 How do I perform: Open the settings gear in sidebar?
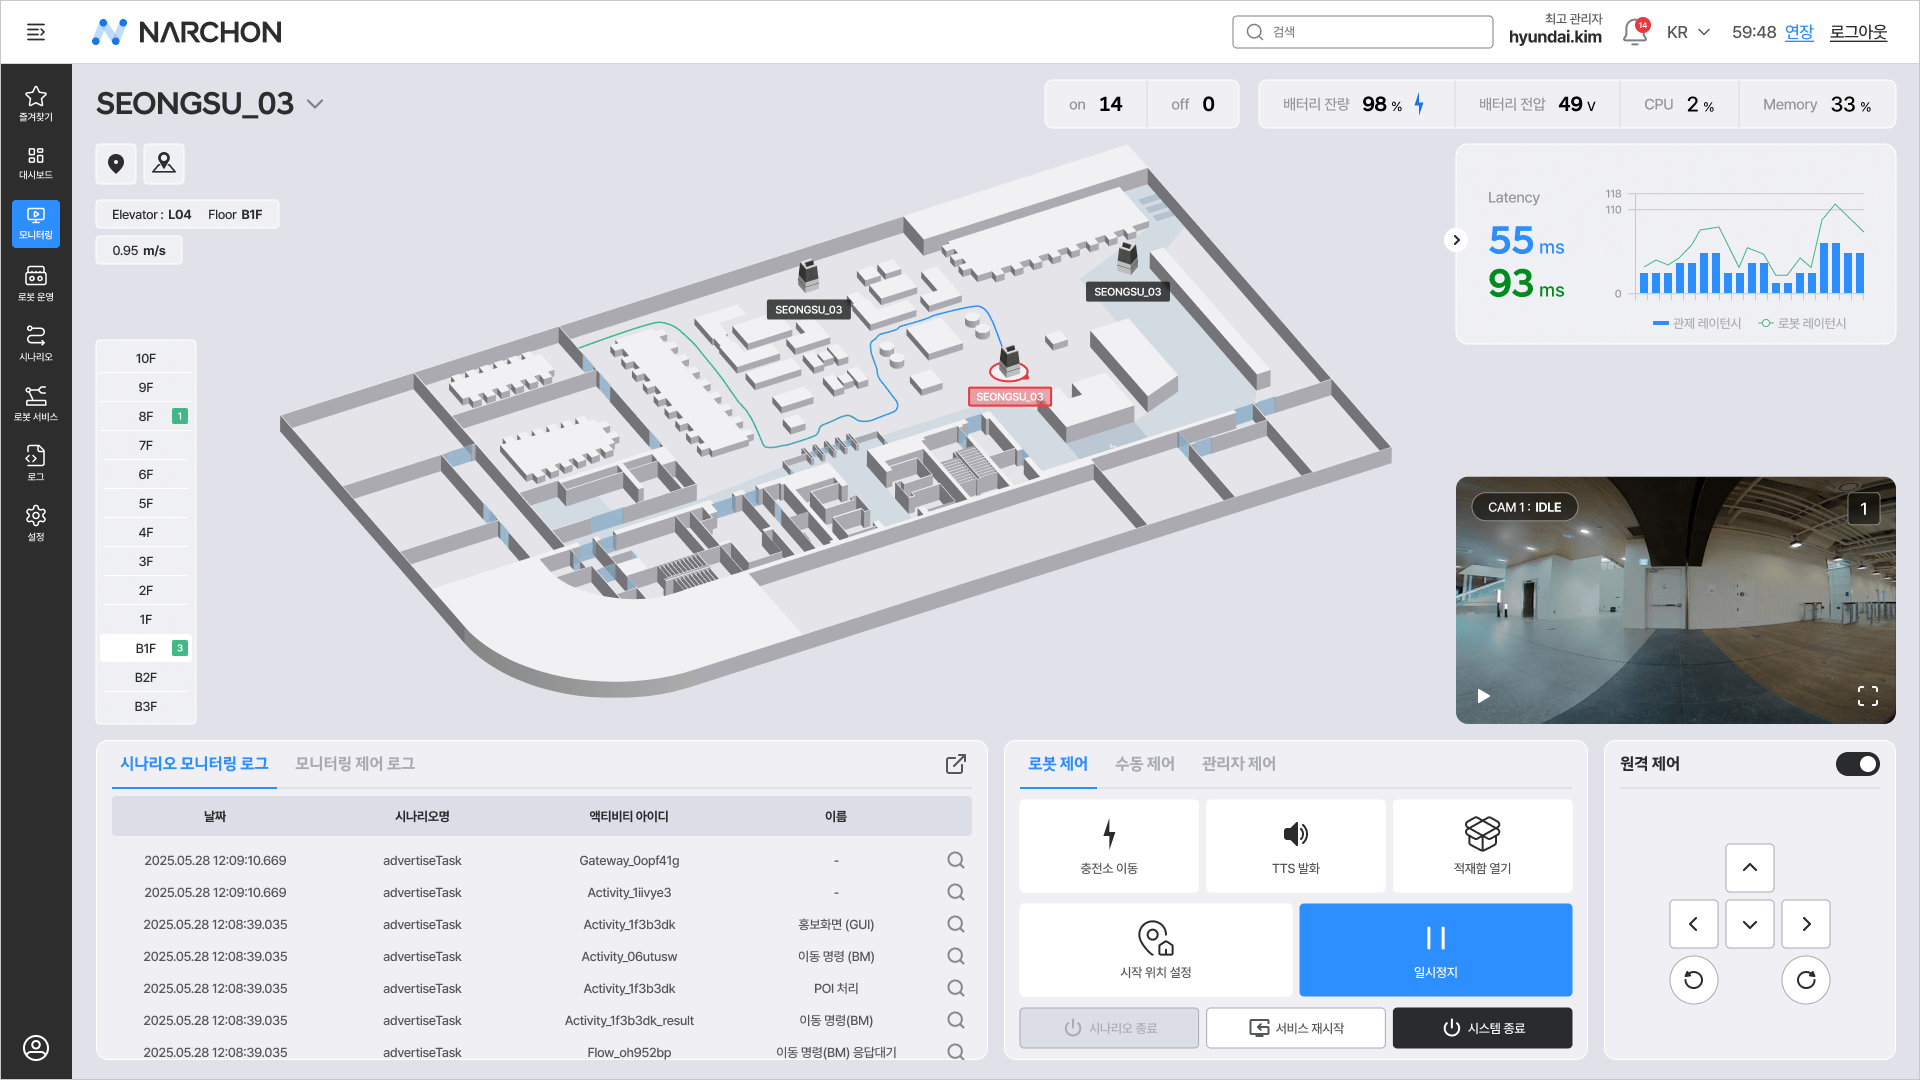coord(36,523)
